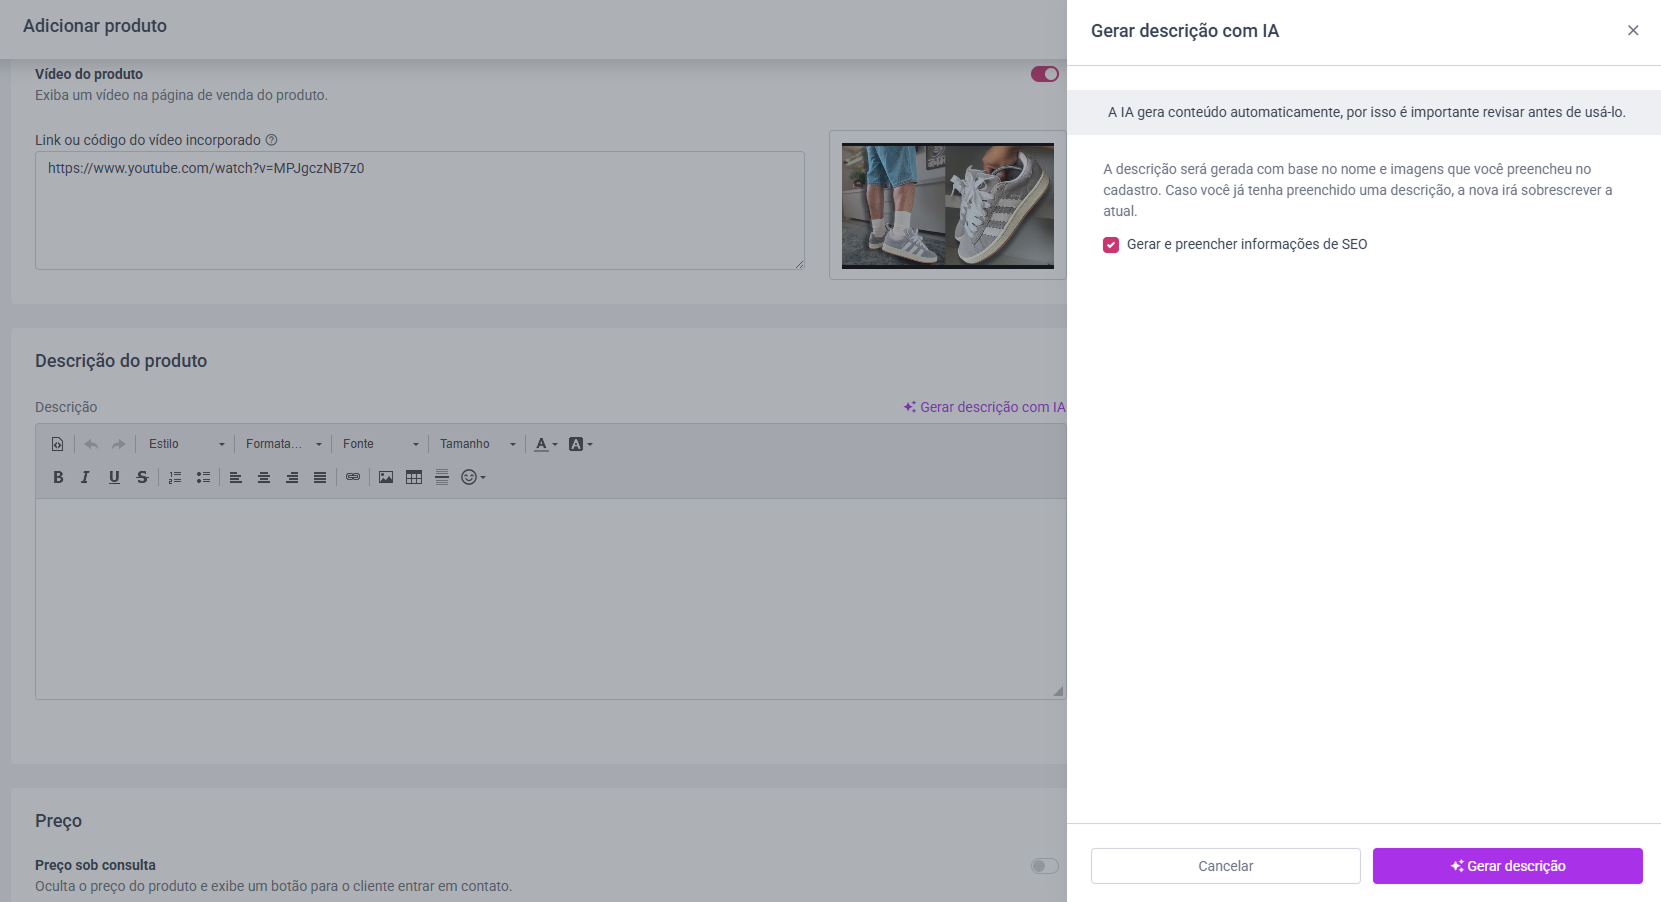
Task: Center-align text in the description editor
Action: [x=264, y=477]
